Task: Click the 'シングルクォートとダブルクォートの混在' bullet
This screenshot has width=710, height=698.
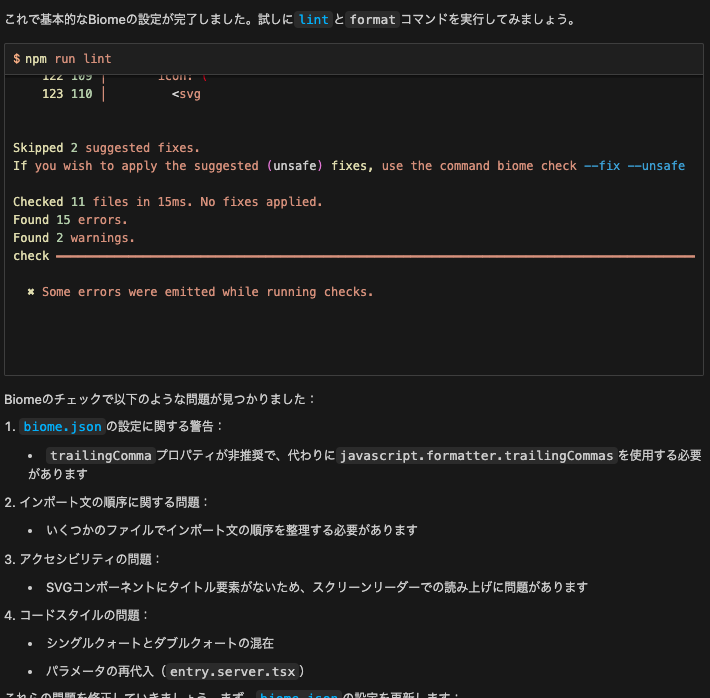Action: [160, 643]
